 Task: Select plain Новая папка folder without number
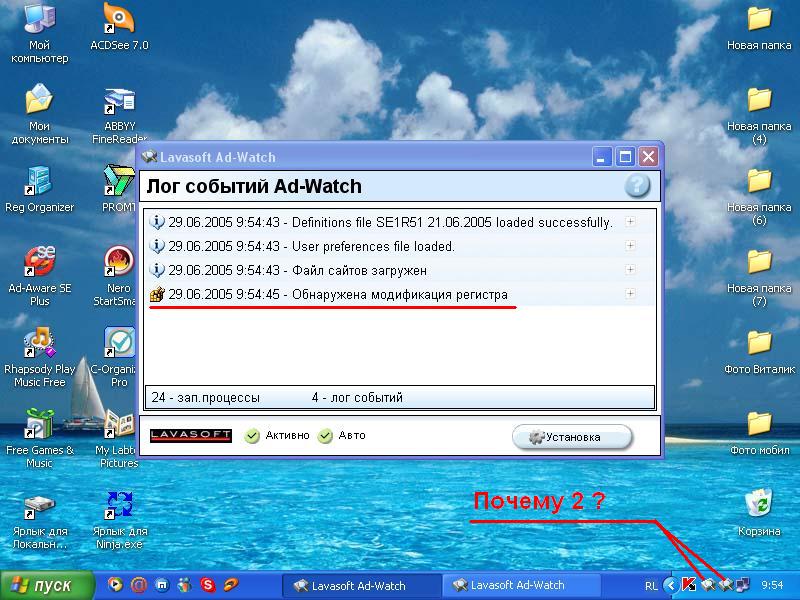coord(759,28)
